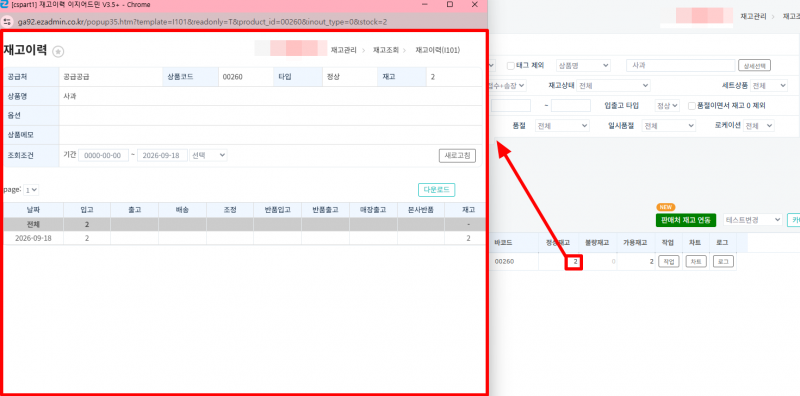The height and width of the screenshot is (396, 800).
Task: Toggle 품절이면서 재고 0 제외 checkbox
Action: point(692,106)
